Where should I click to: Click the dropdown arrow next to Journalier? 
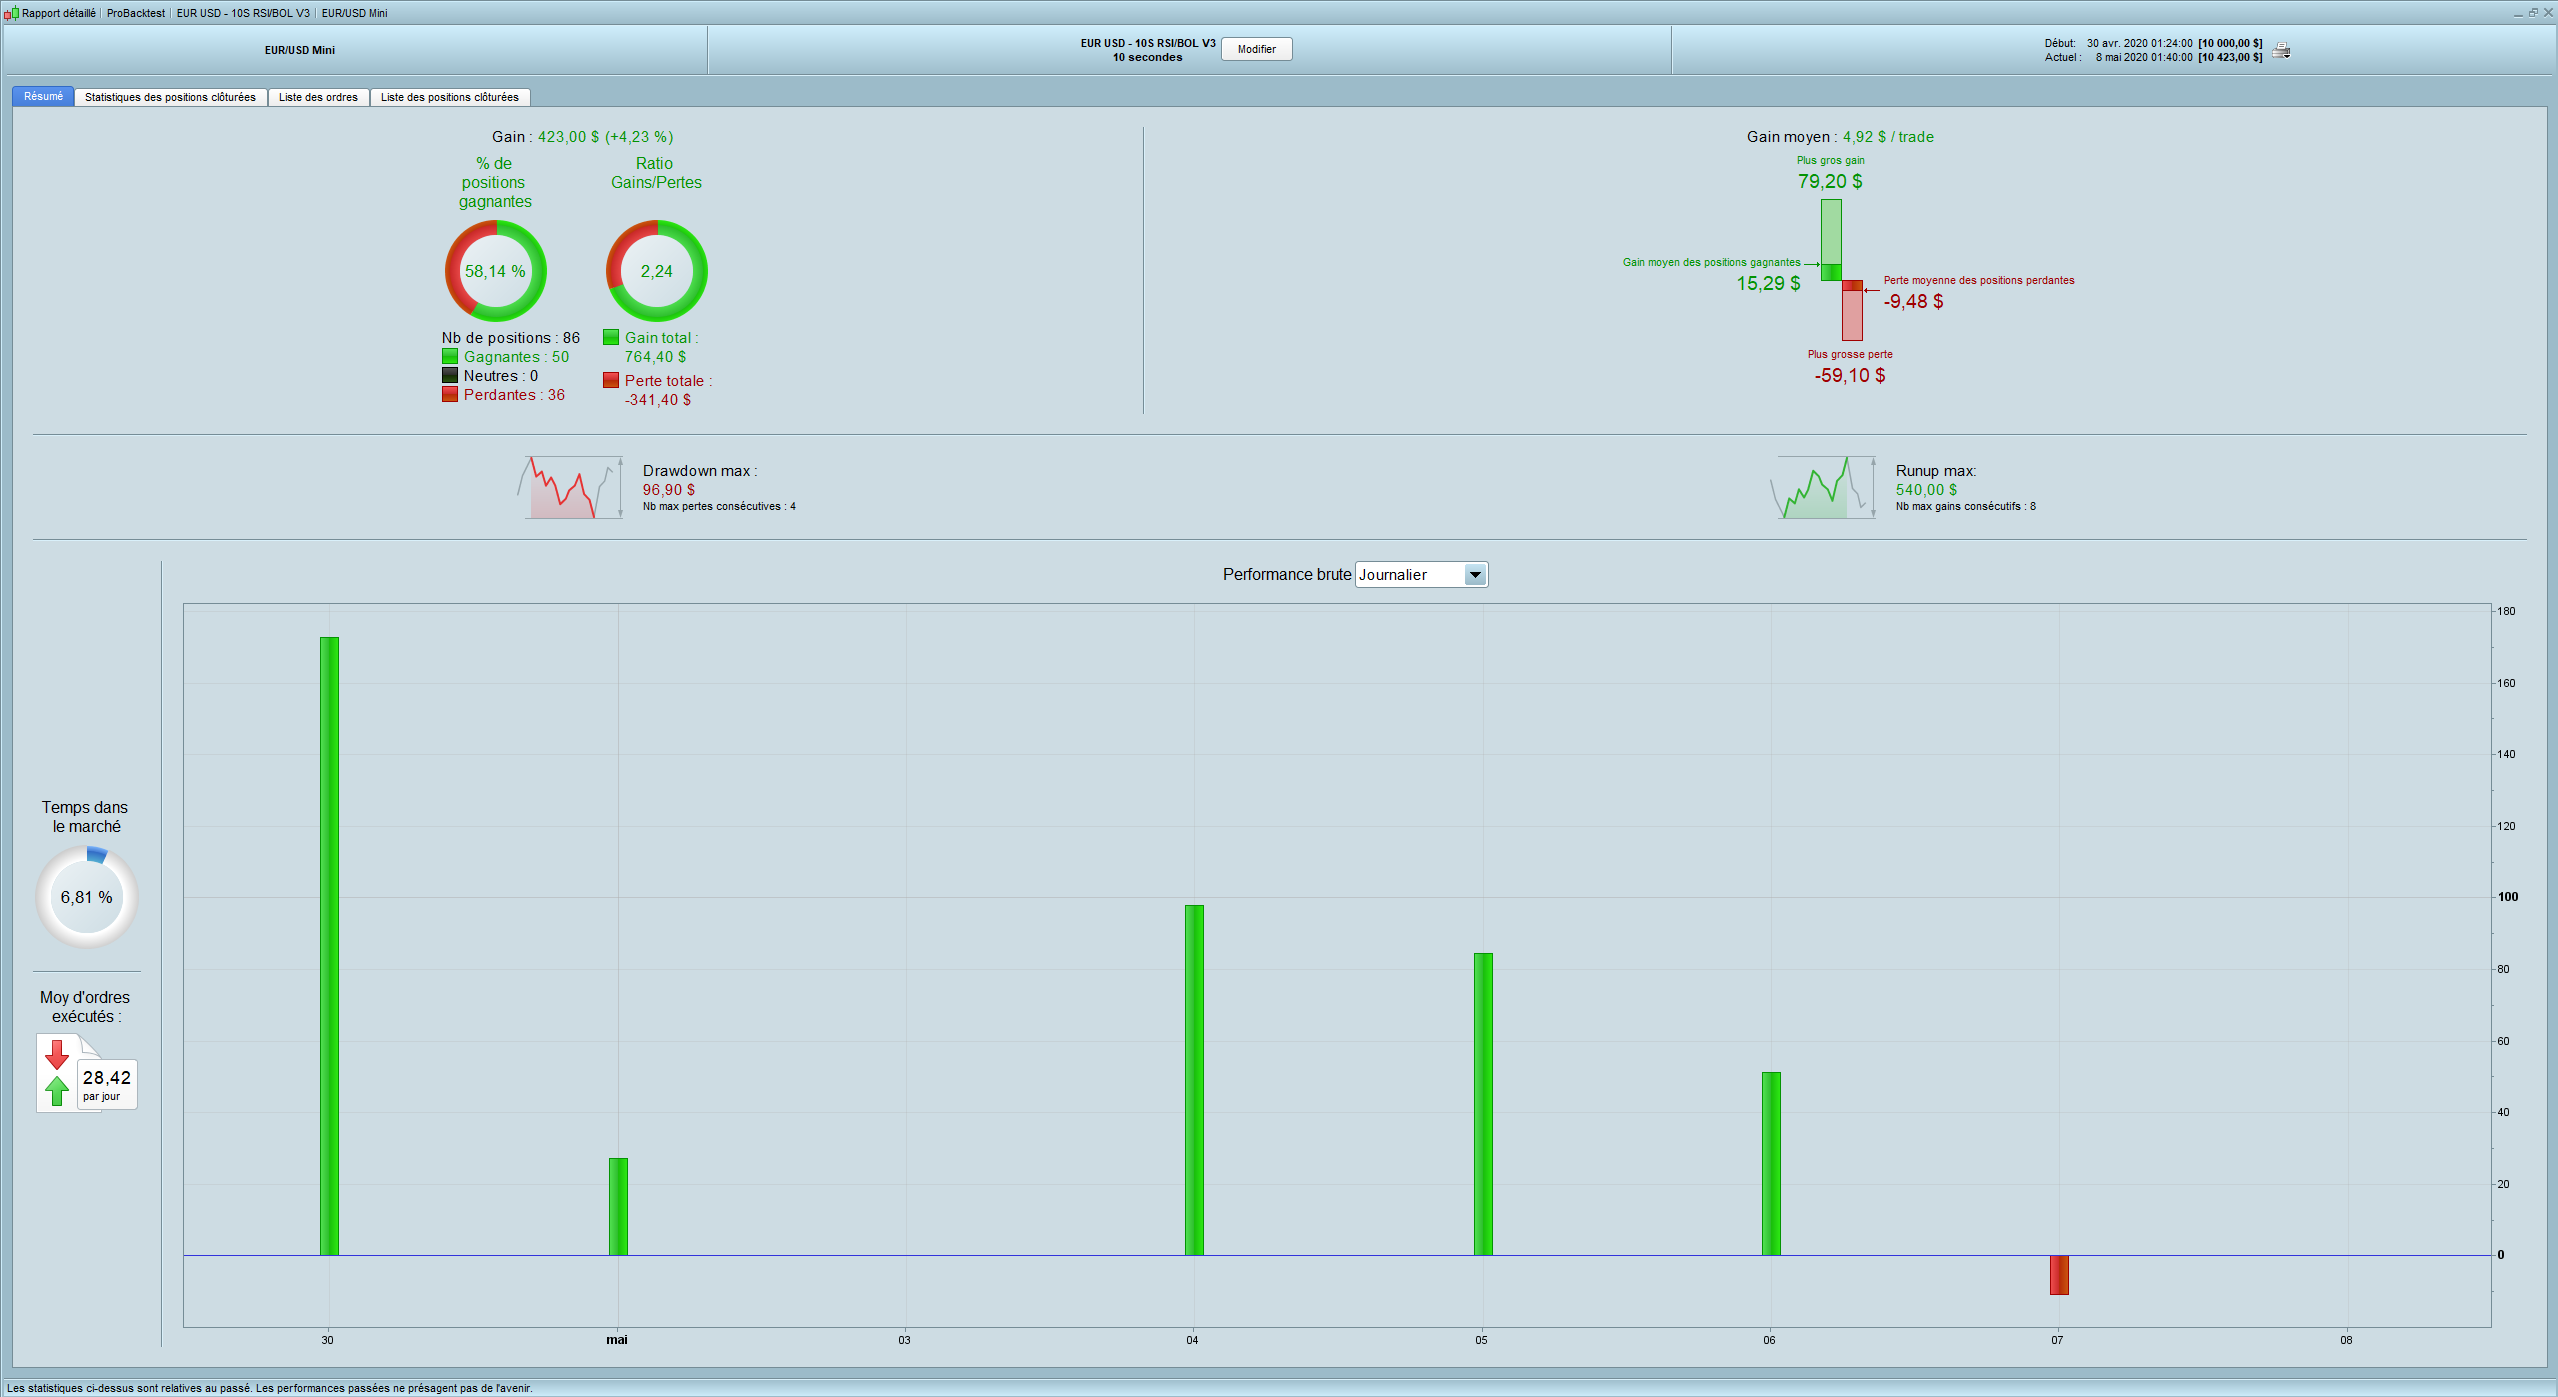pos(1475,575)
